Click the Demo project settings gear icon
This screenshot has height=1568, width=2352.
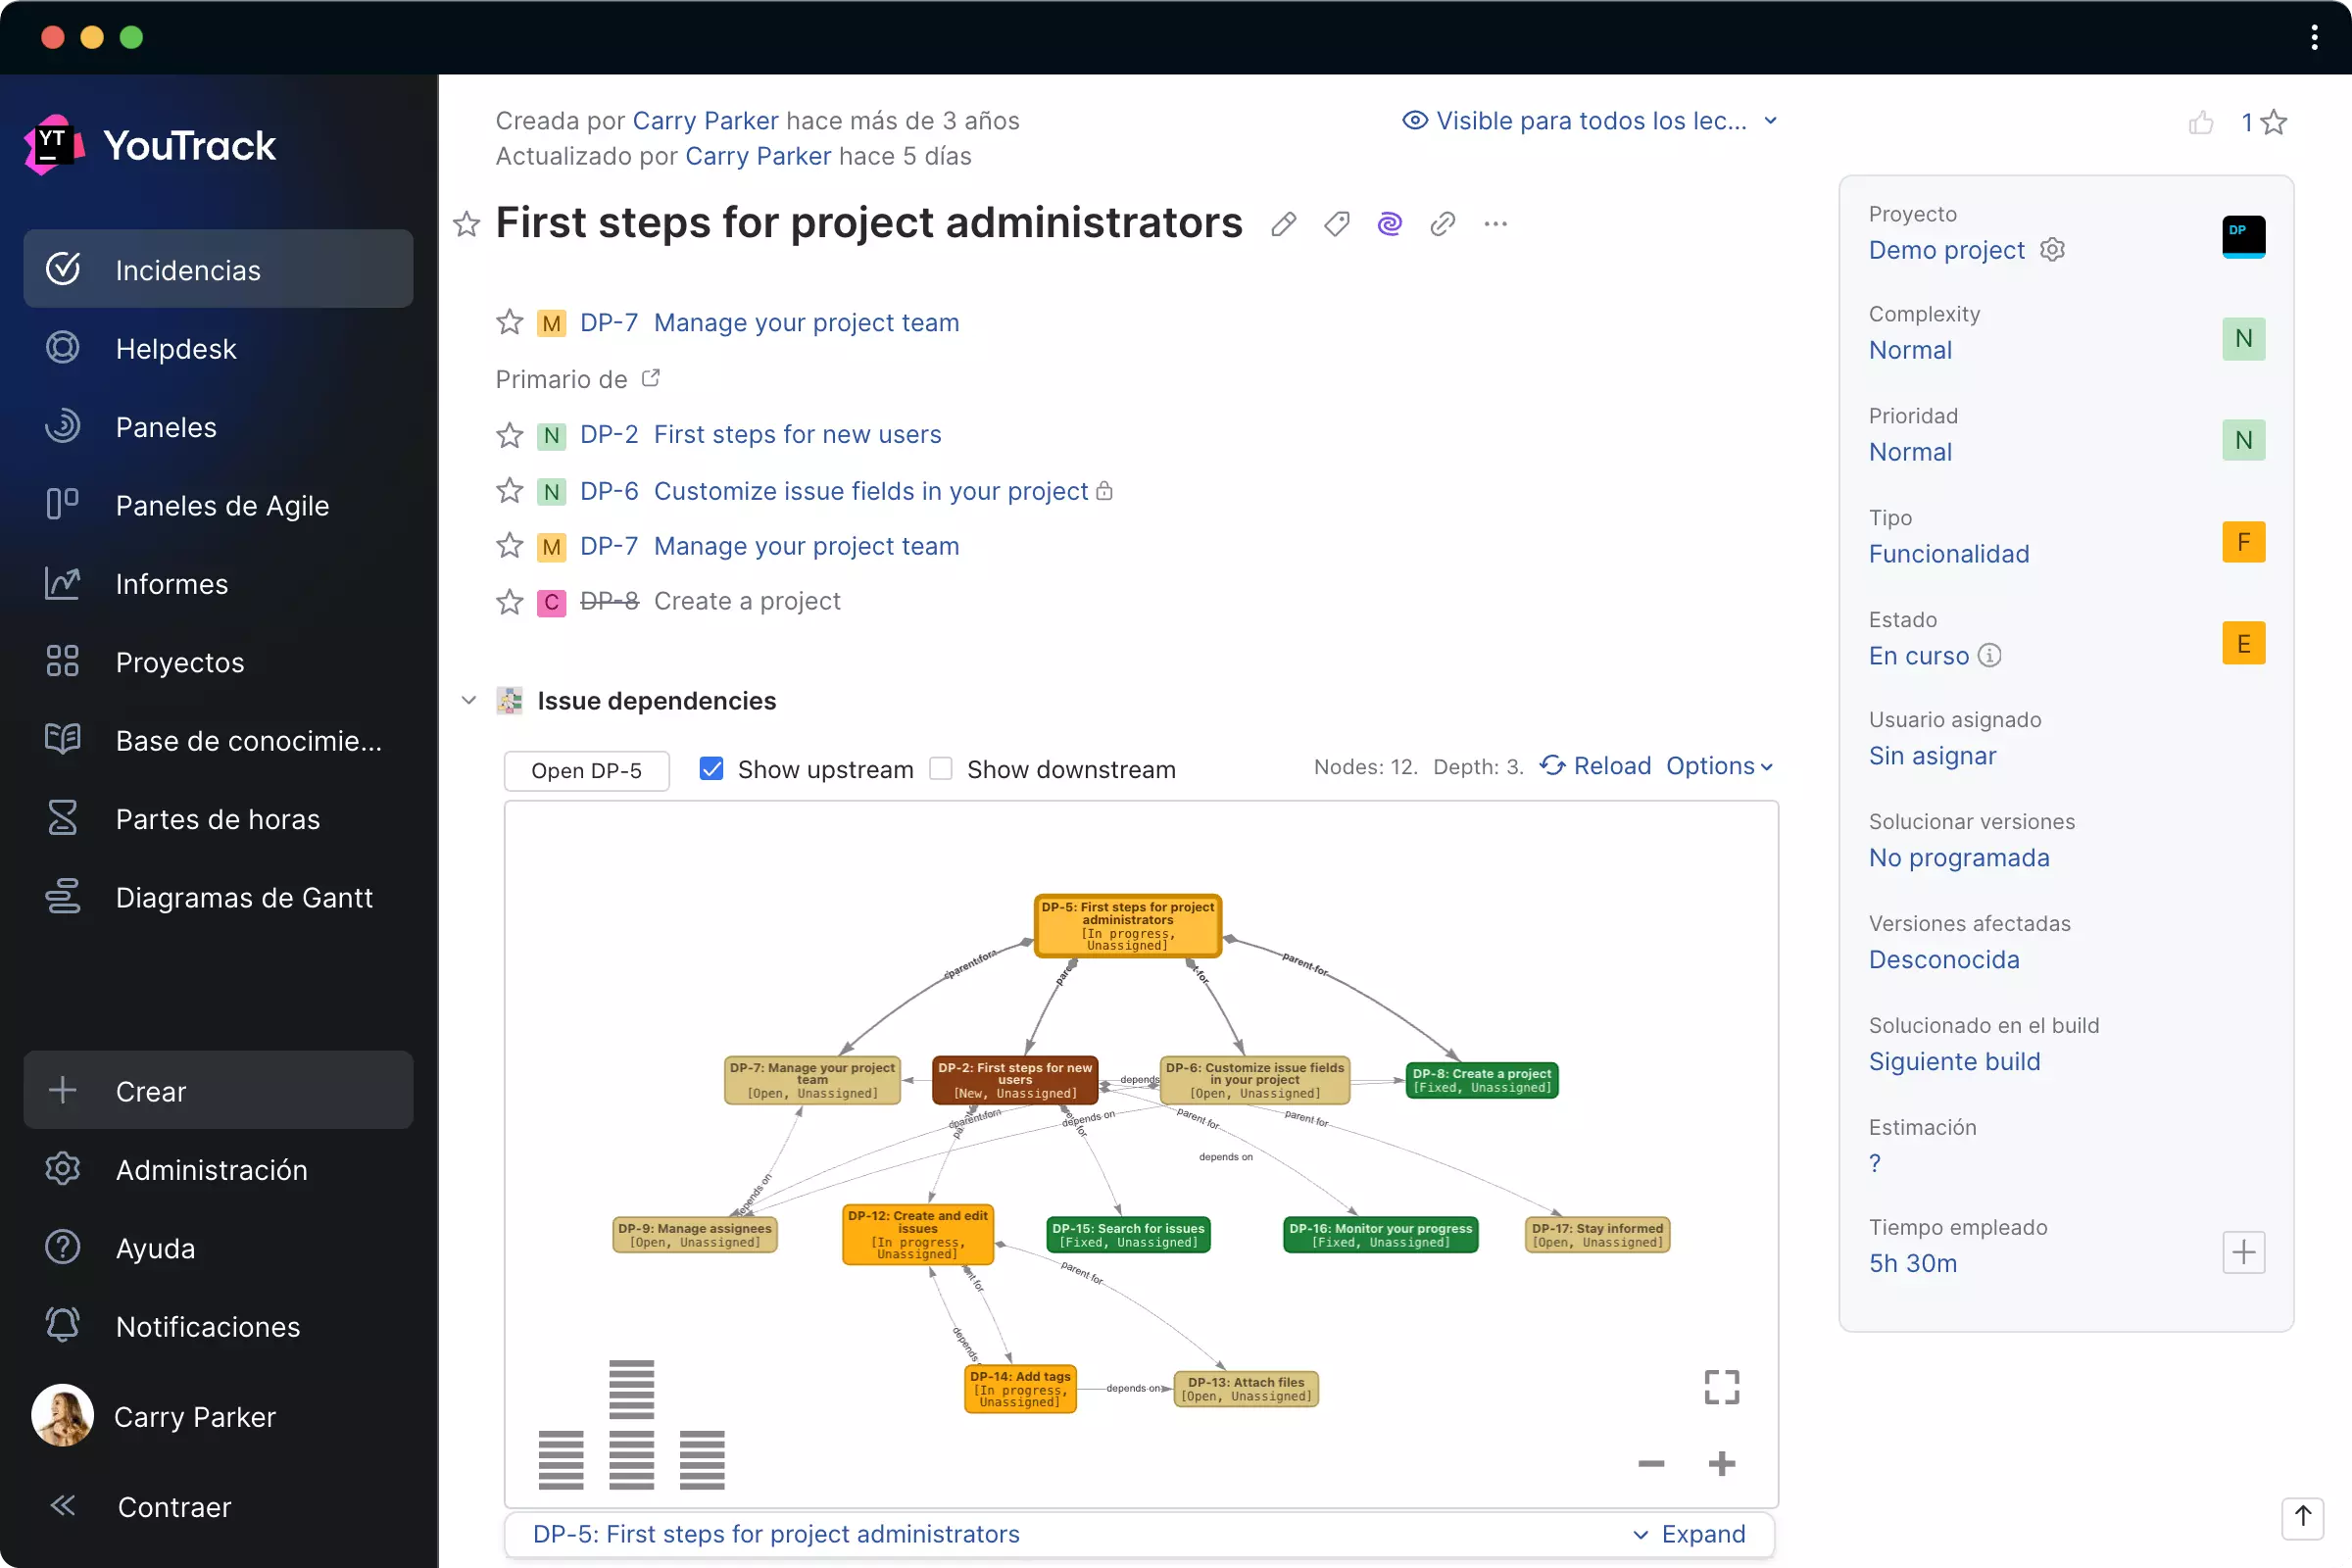click(2052, 249)
